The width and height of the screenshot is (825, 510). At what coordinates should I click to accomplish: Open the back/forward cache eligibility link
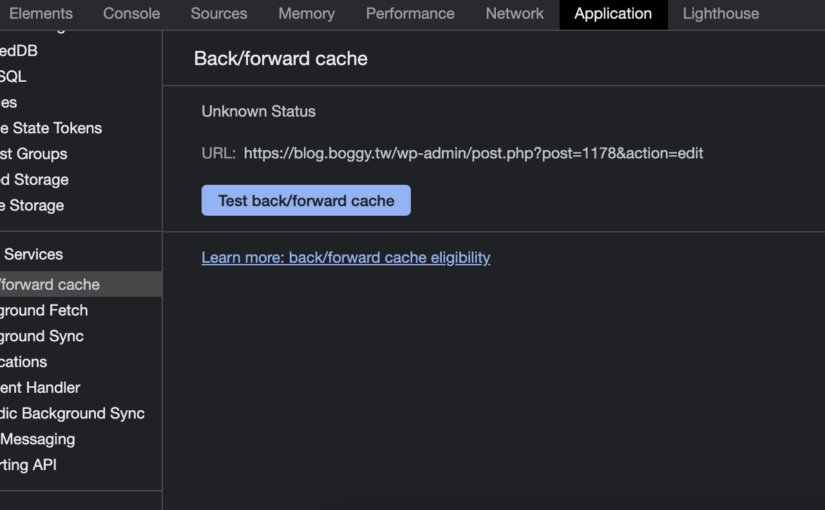click(345, 257)
